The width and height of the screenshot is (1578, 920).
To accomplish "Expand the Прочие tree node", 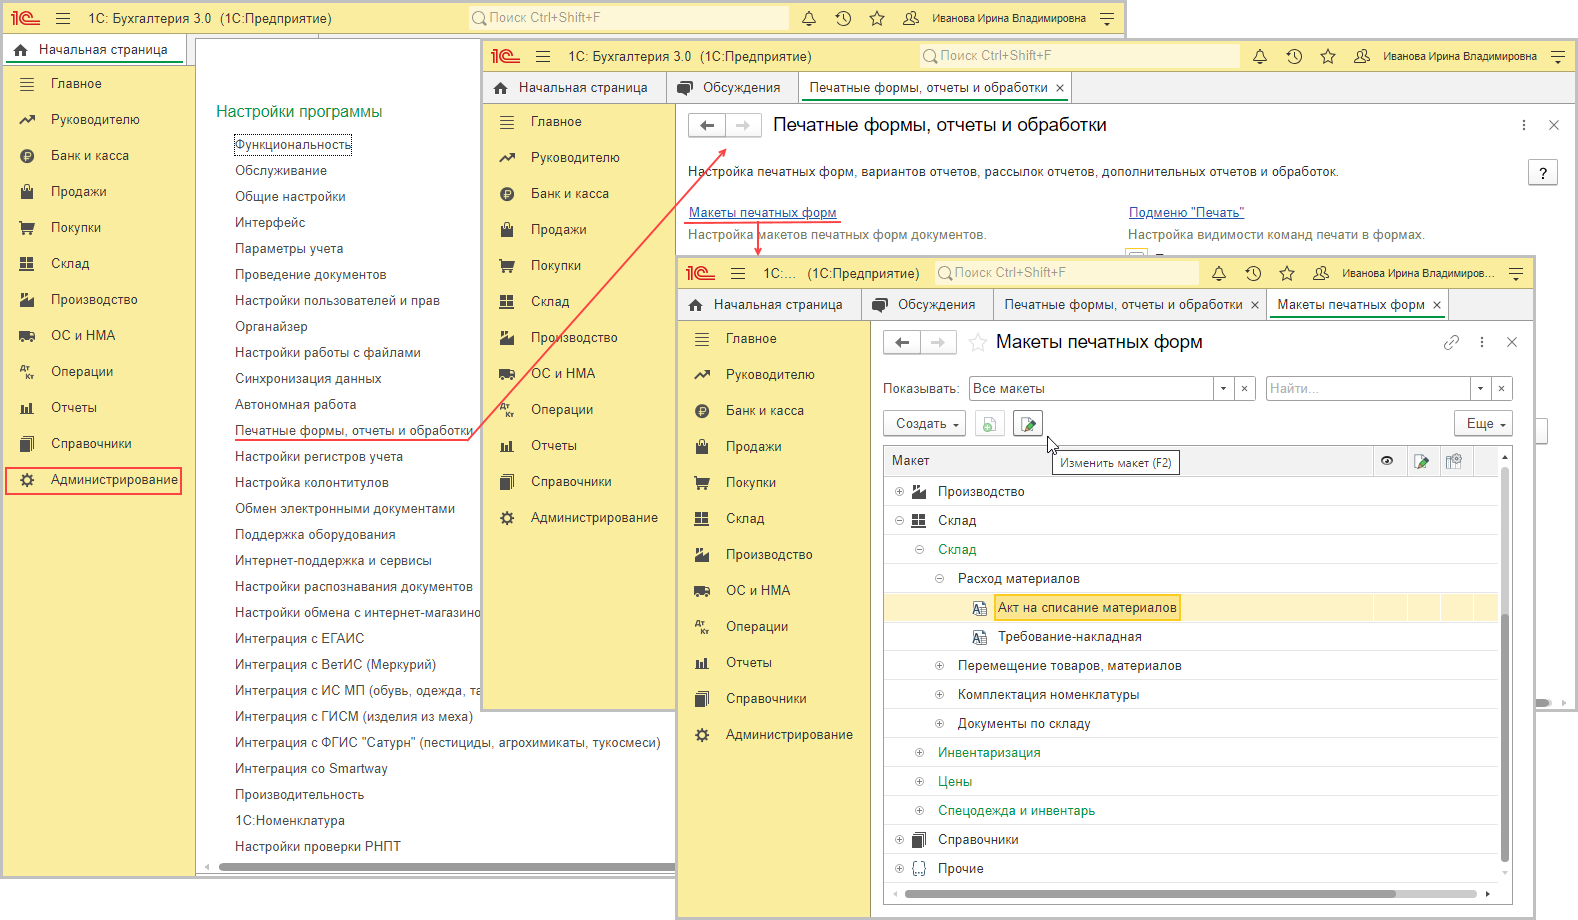I will click(899, 869).
